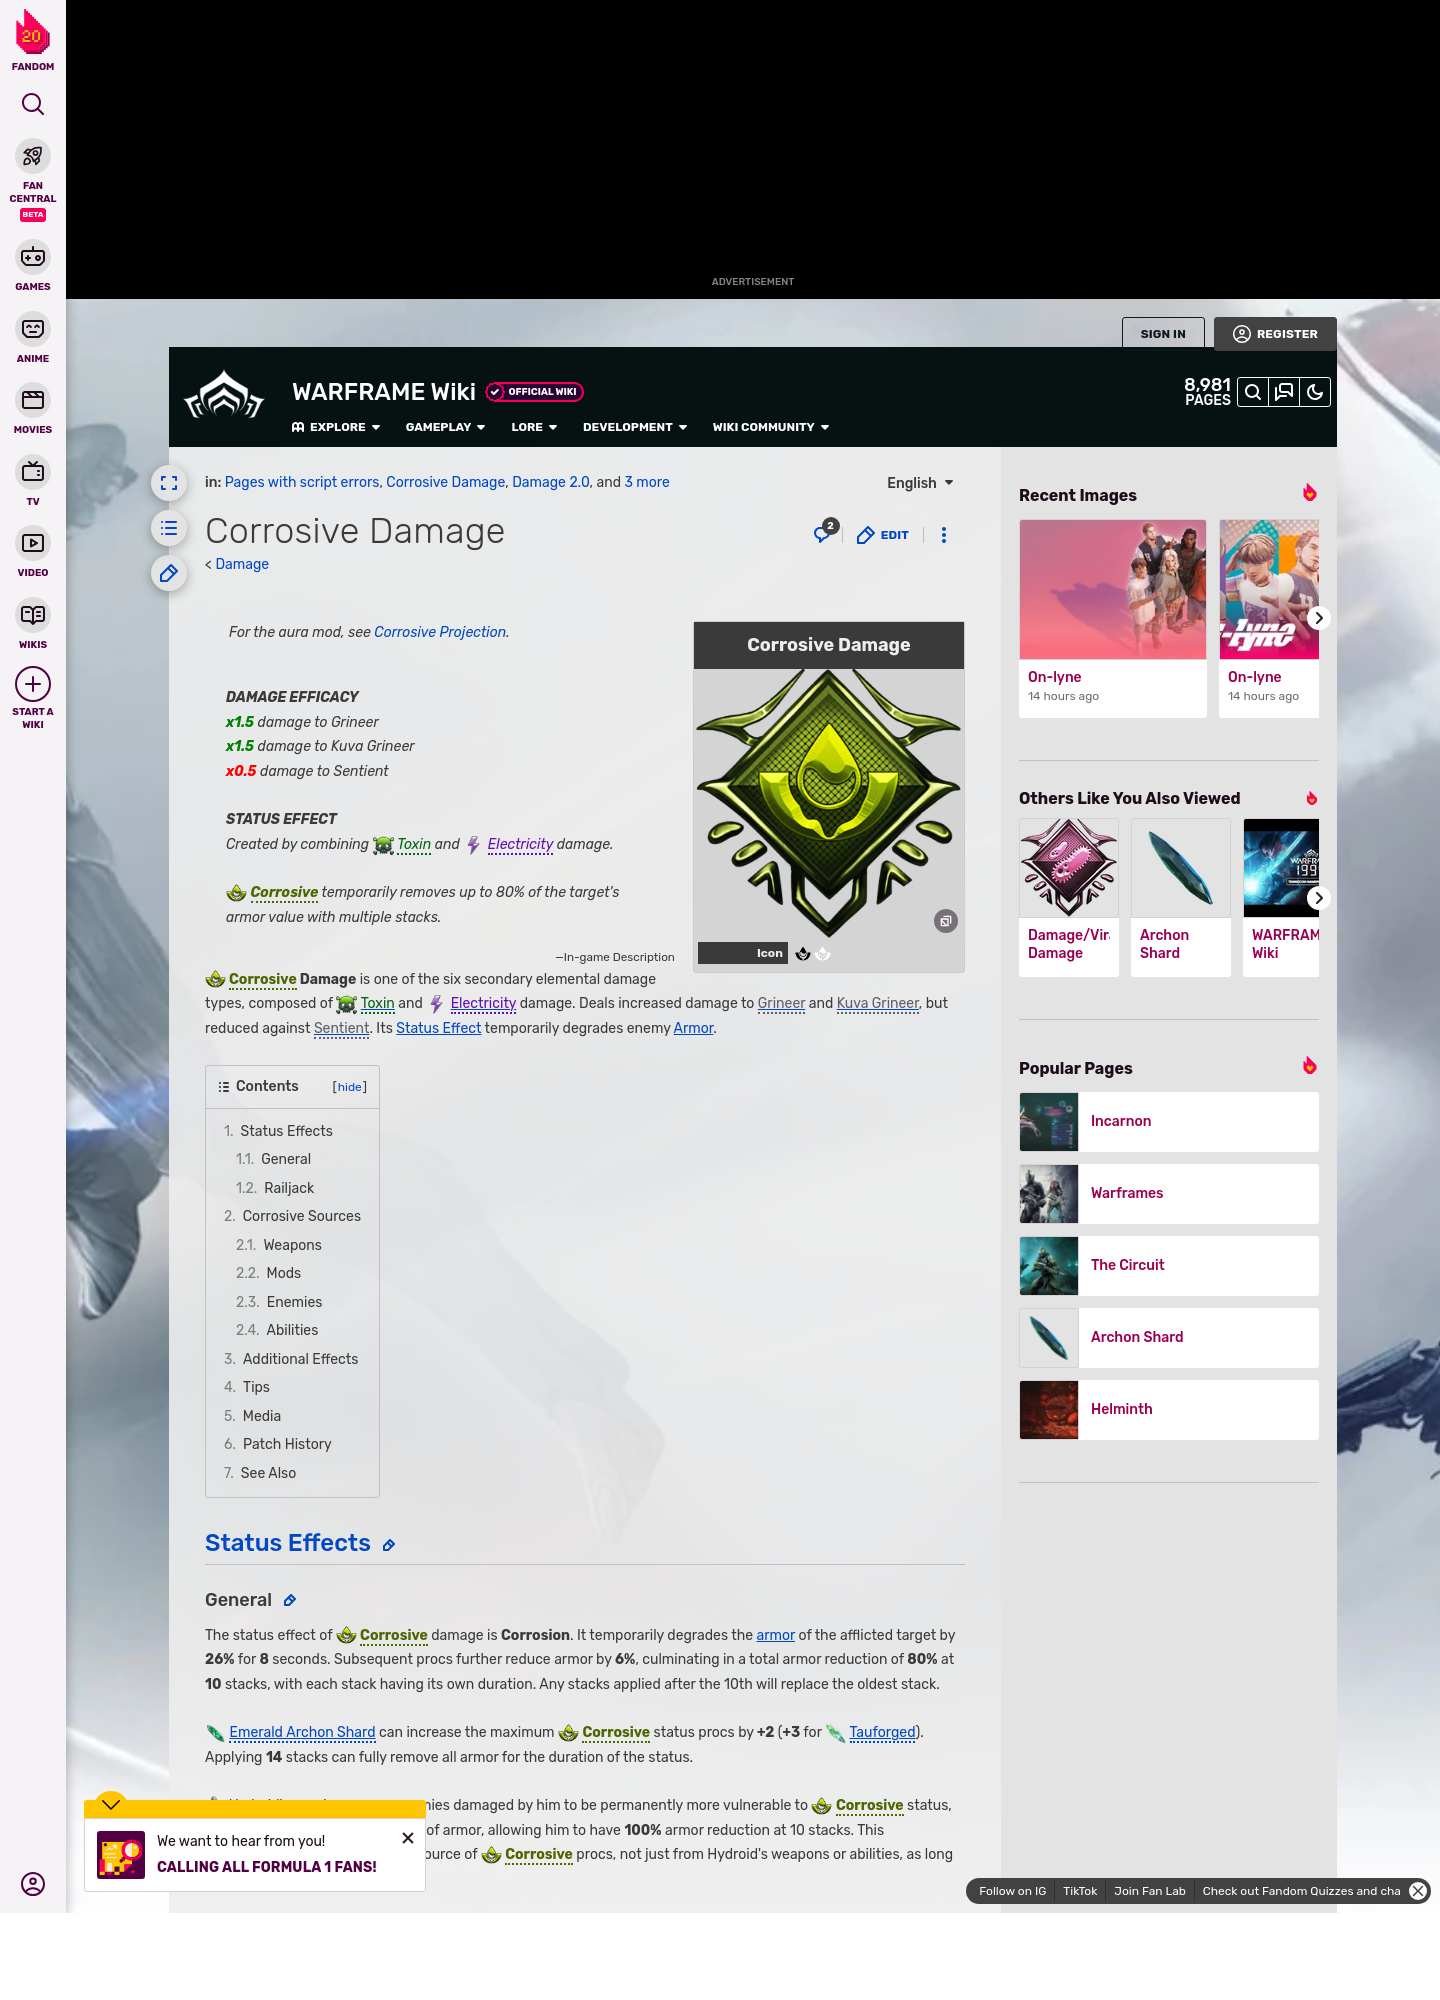Edit the Status Effects section icon
This screenshot has width=1440, height=2000.
click(x=389, y=1546)
